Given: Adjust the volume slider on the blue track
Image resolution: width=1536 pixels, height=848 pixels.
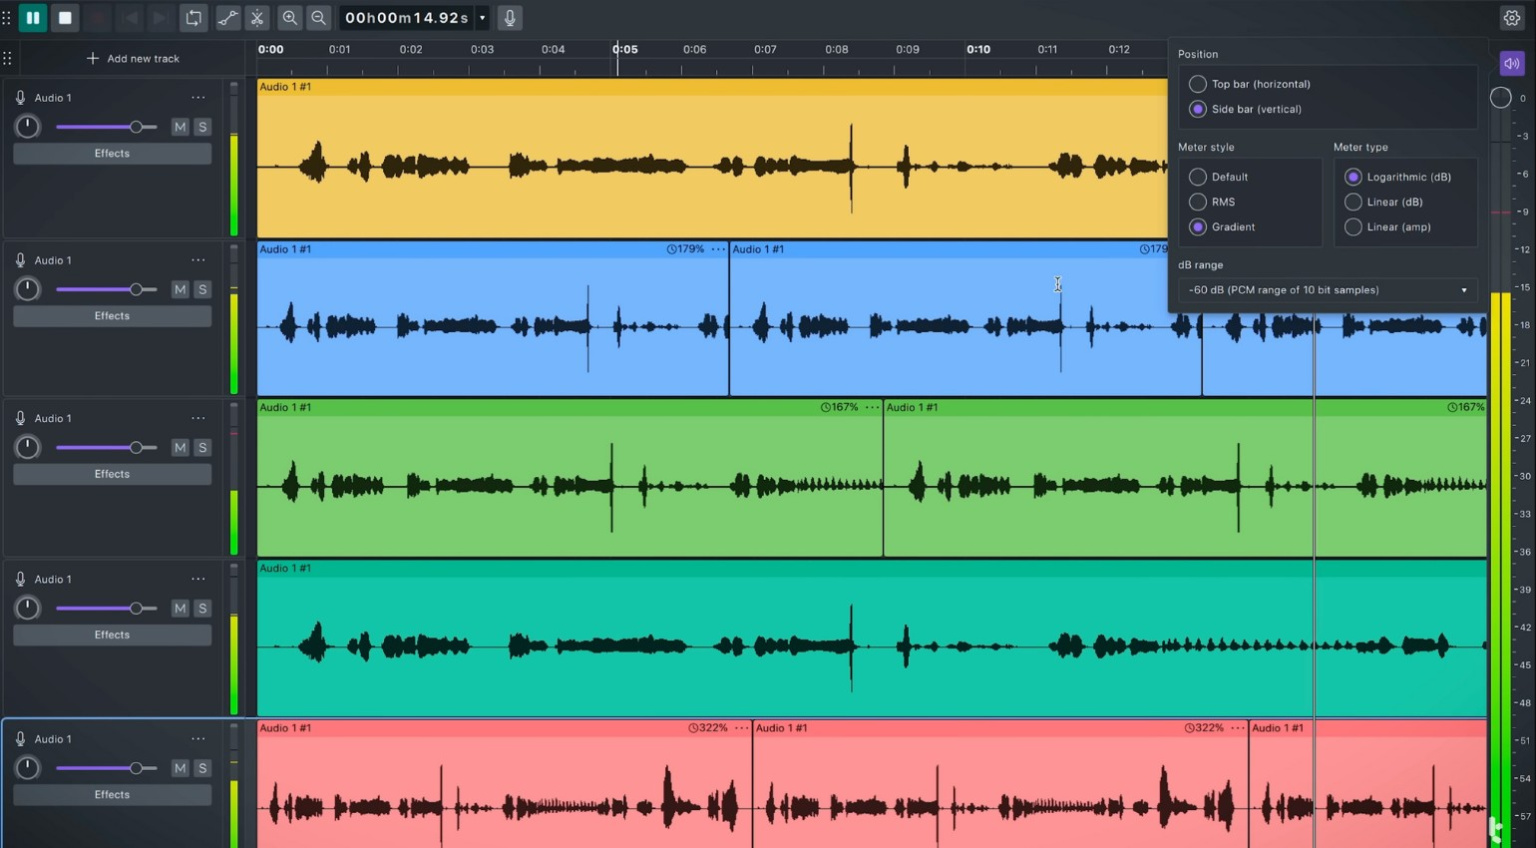Looking at the screenshot, I should click(x=136, y=288).
